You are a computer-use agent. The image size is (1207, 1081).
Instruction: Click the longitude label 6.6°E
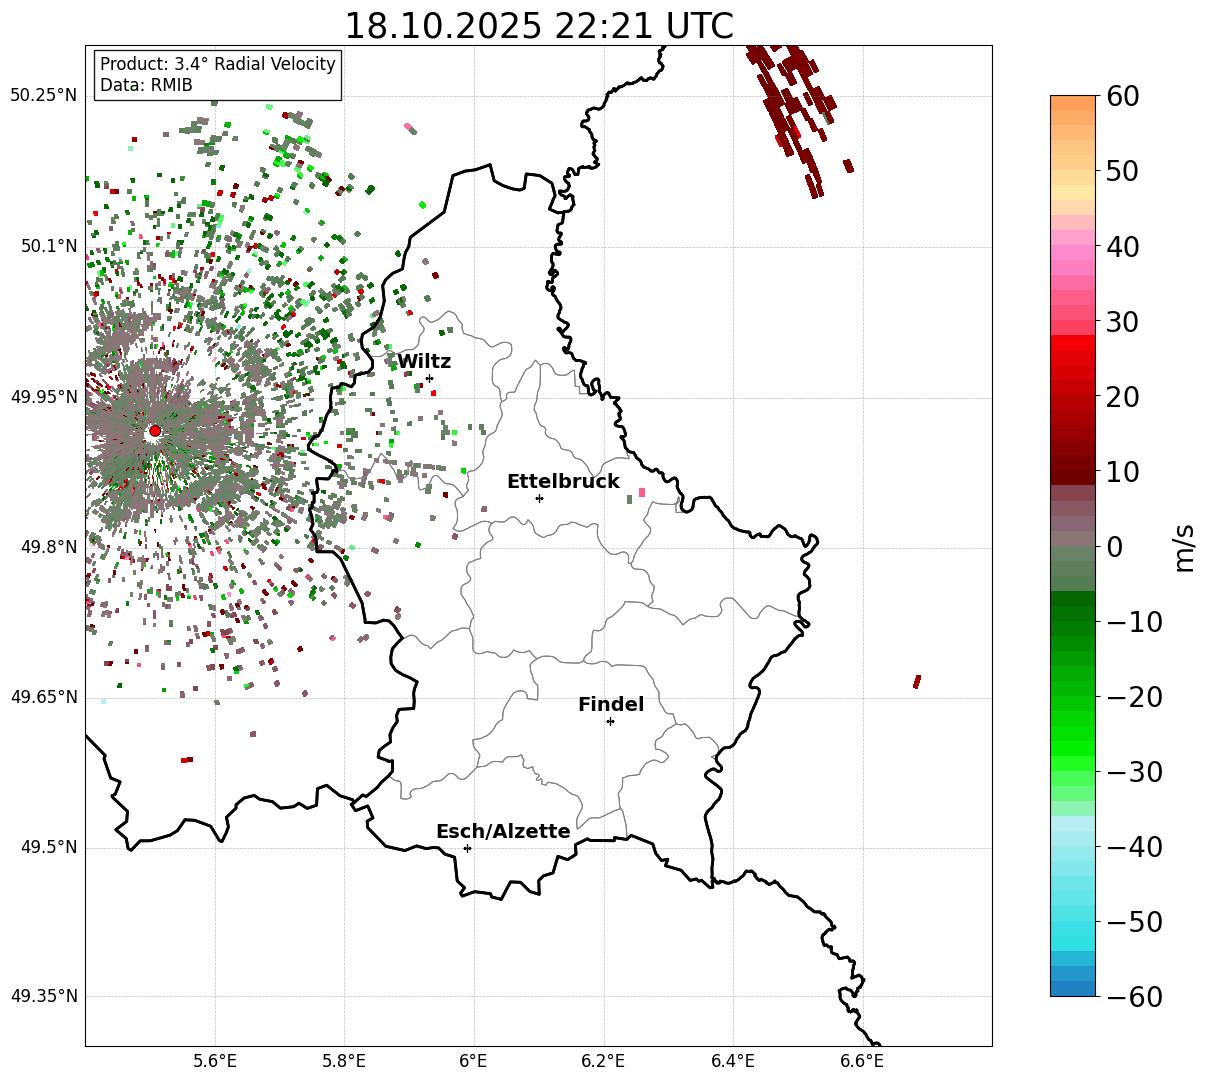click(x=862, y=1061)
